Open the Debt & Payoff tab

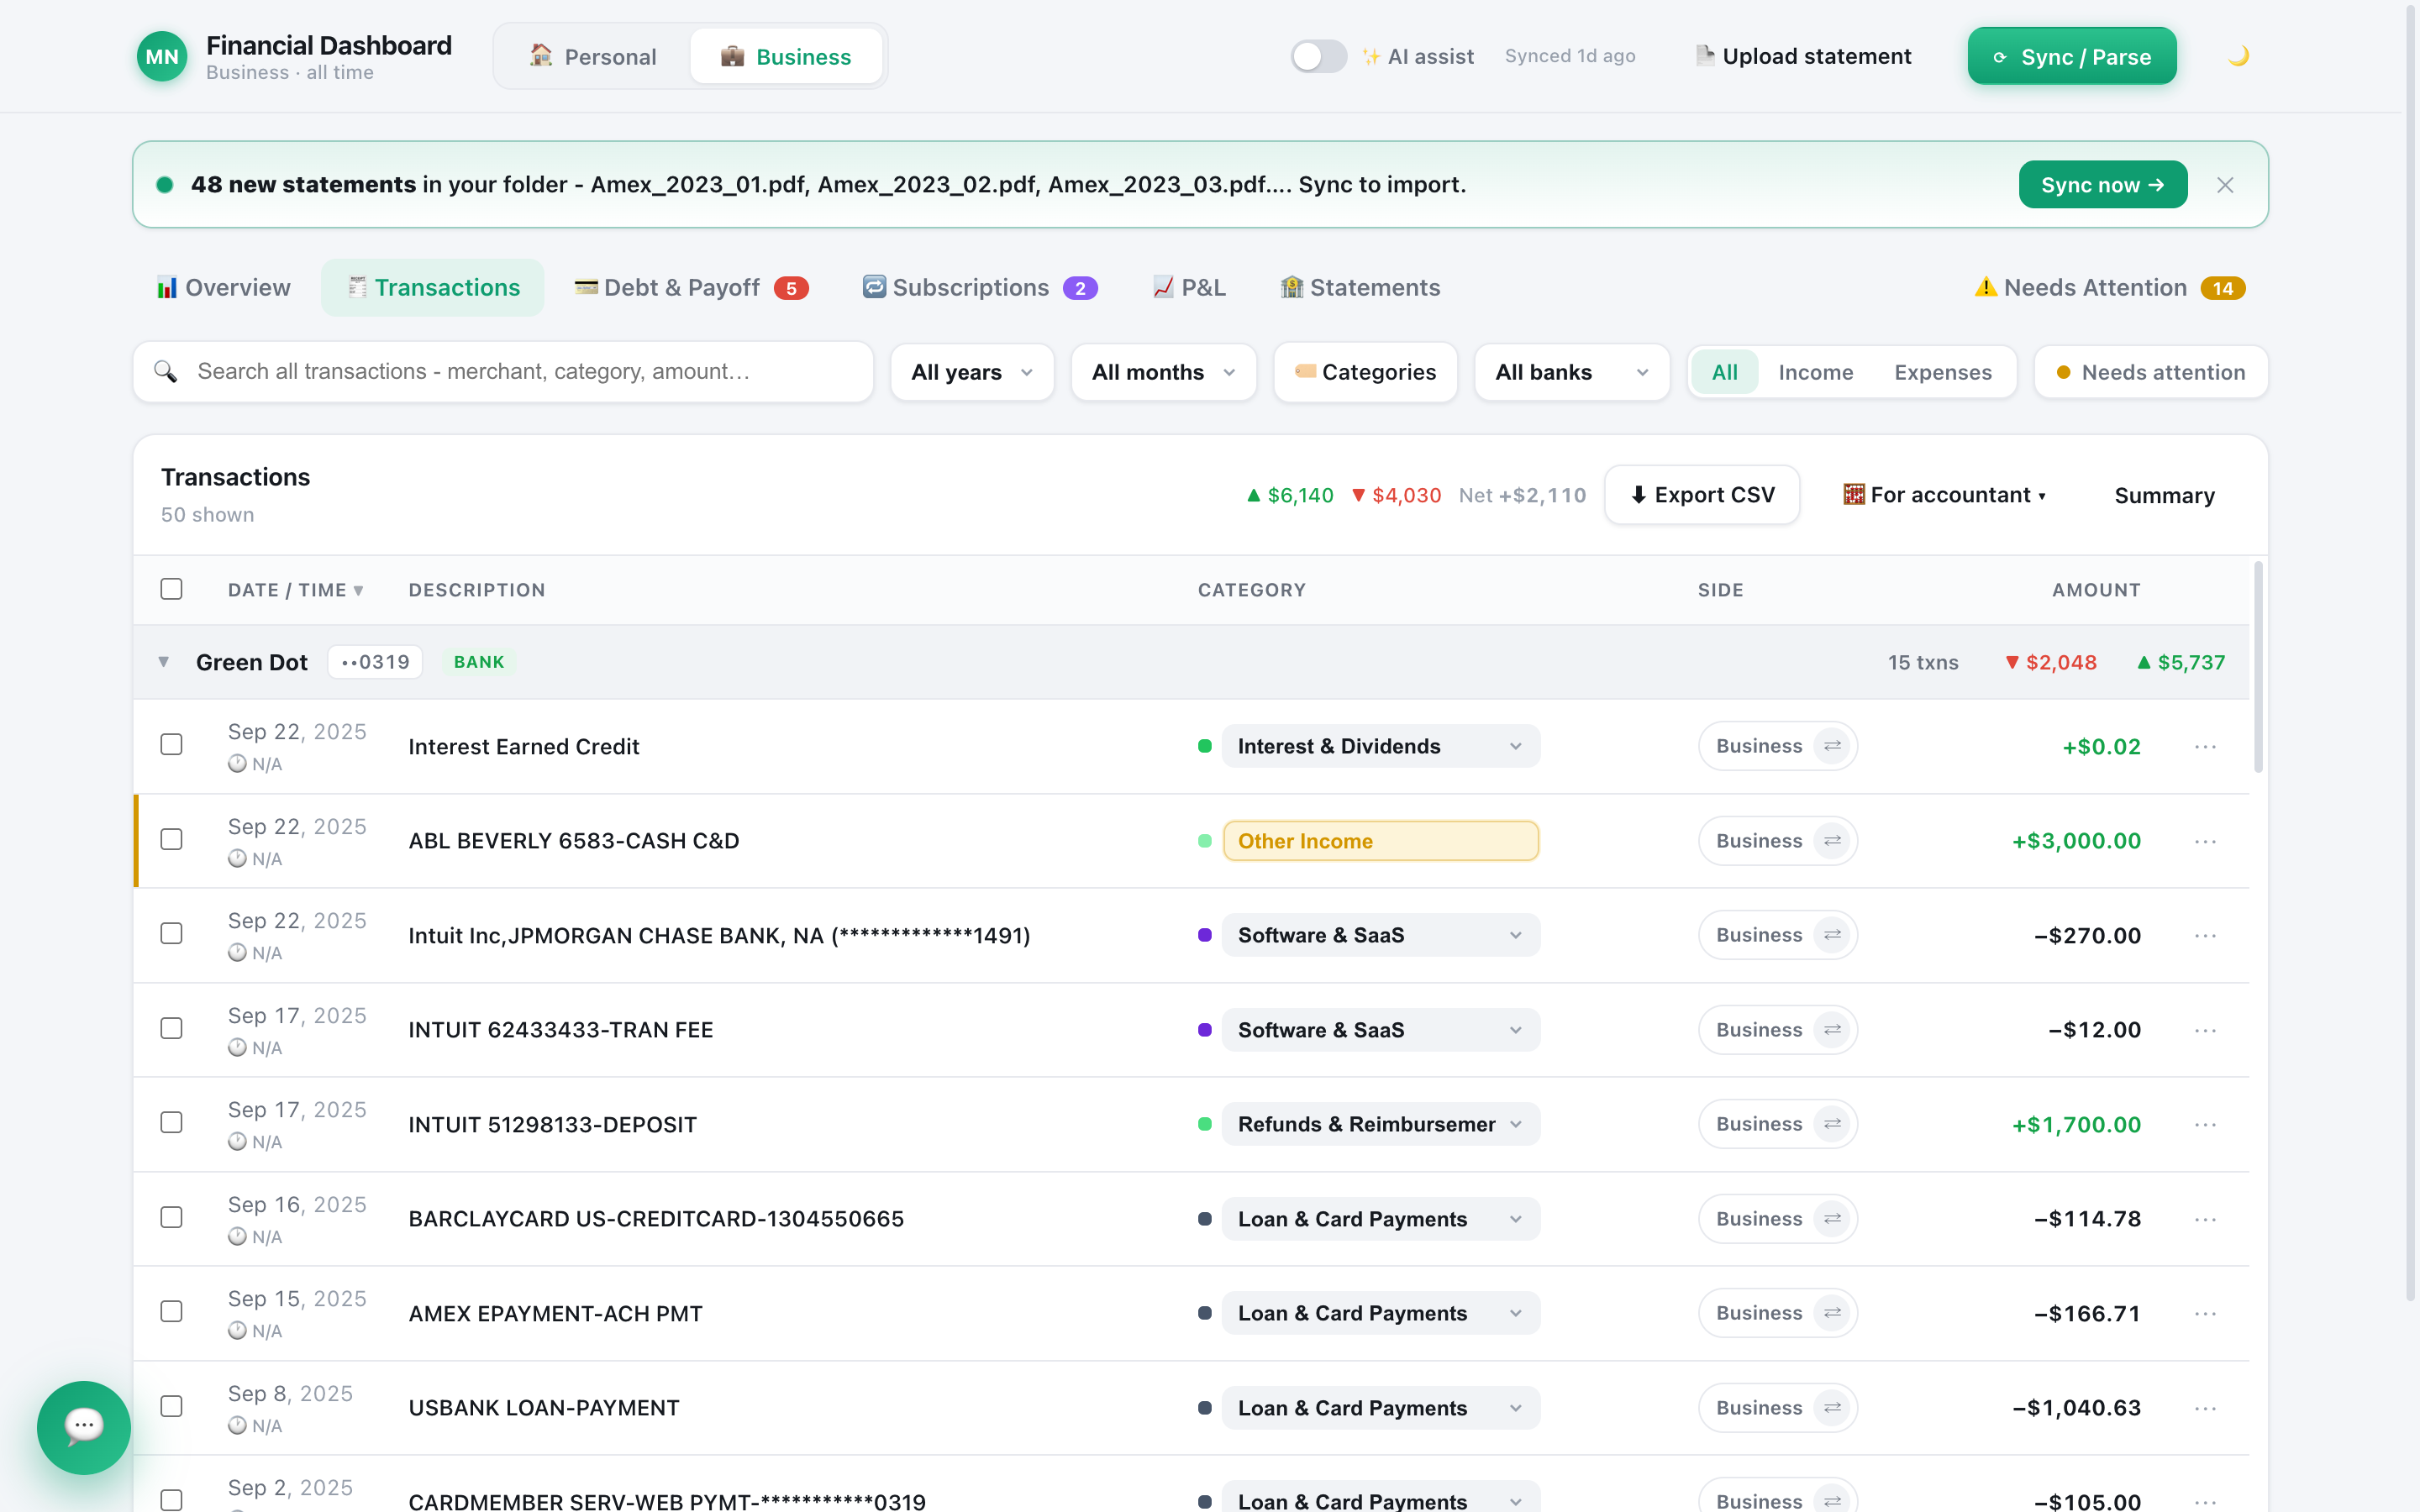pyautogui.click(x=691, y=288)
